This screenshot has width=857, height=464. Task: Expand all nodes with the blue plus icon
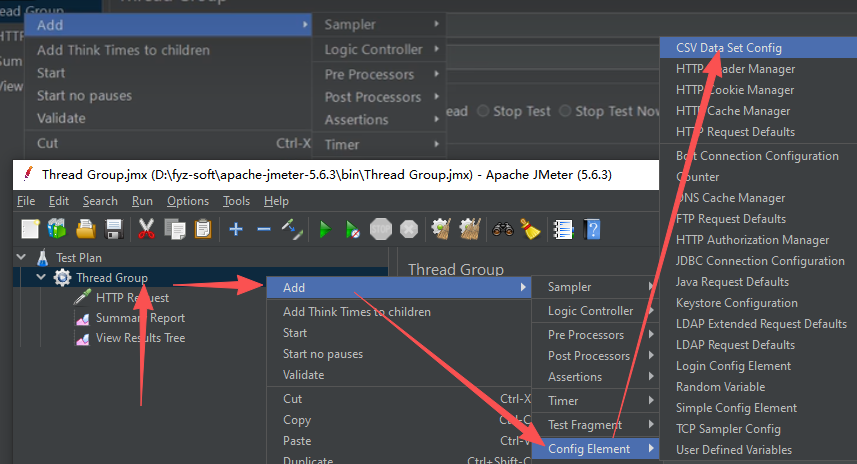pos(236,229)
